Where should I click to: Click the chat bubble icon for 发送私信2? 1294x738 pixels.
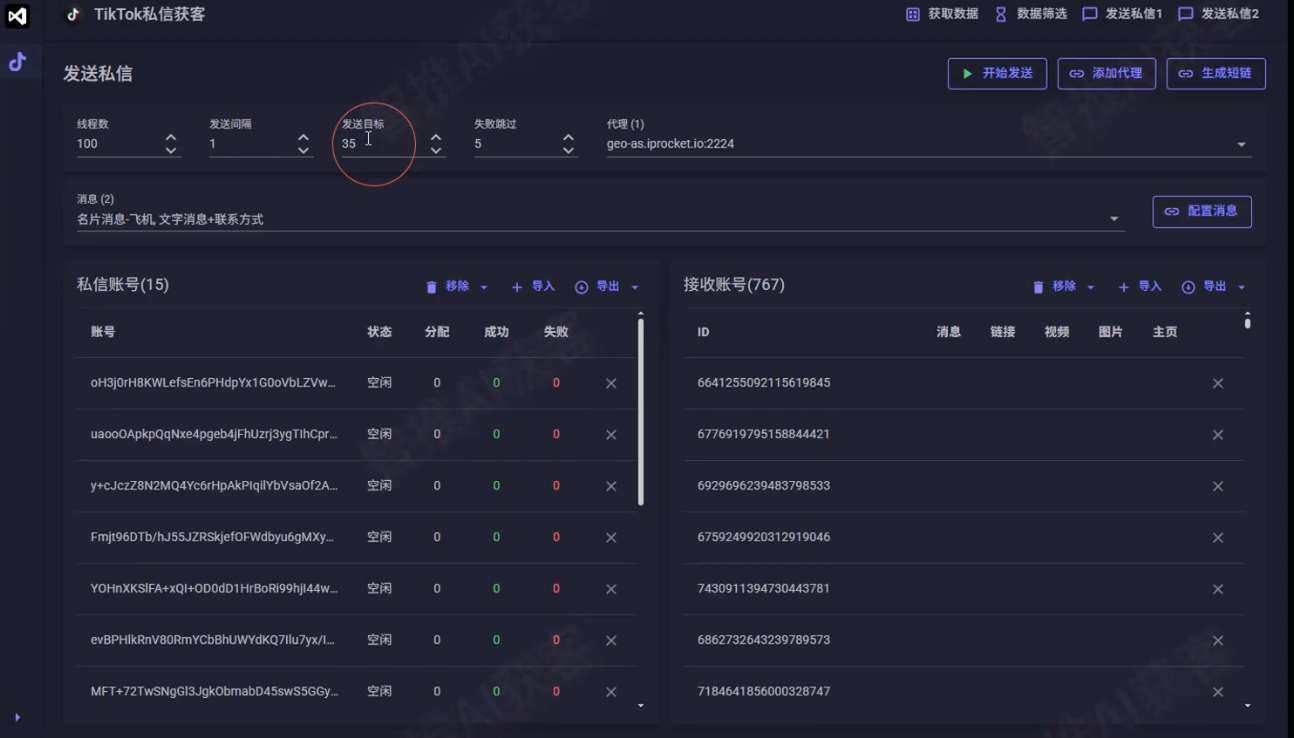[x=1187, y=14]
